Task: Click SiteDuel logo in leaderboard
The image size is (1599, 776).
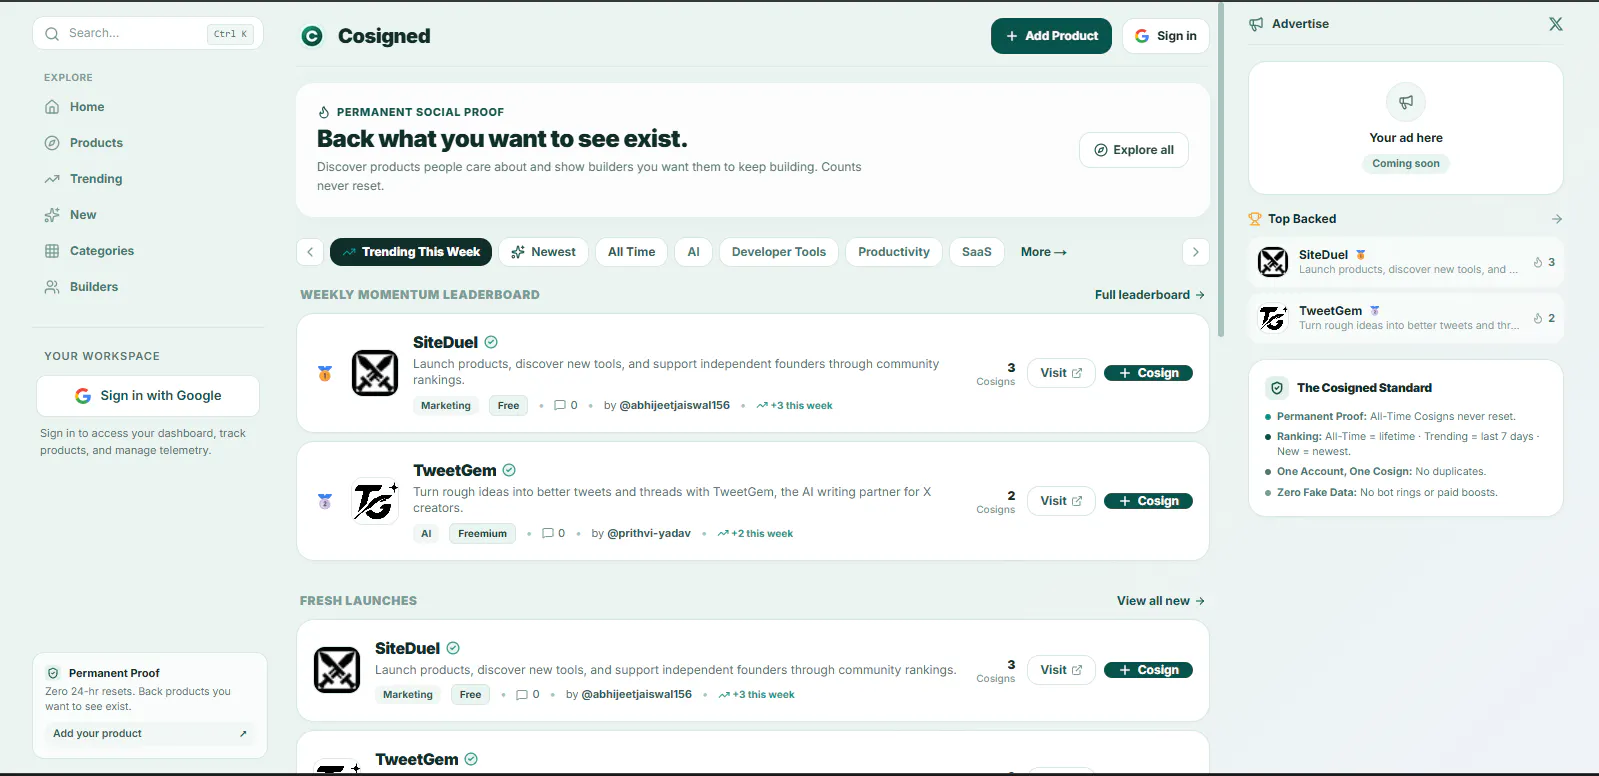Action: 375,373
